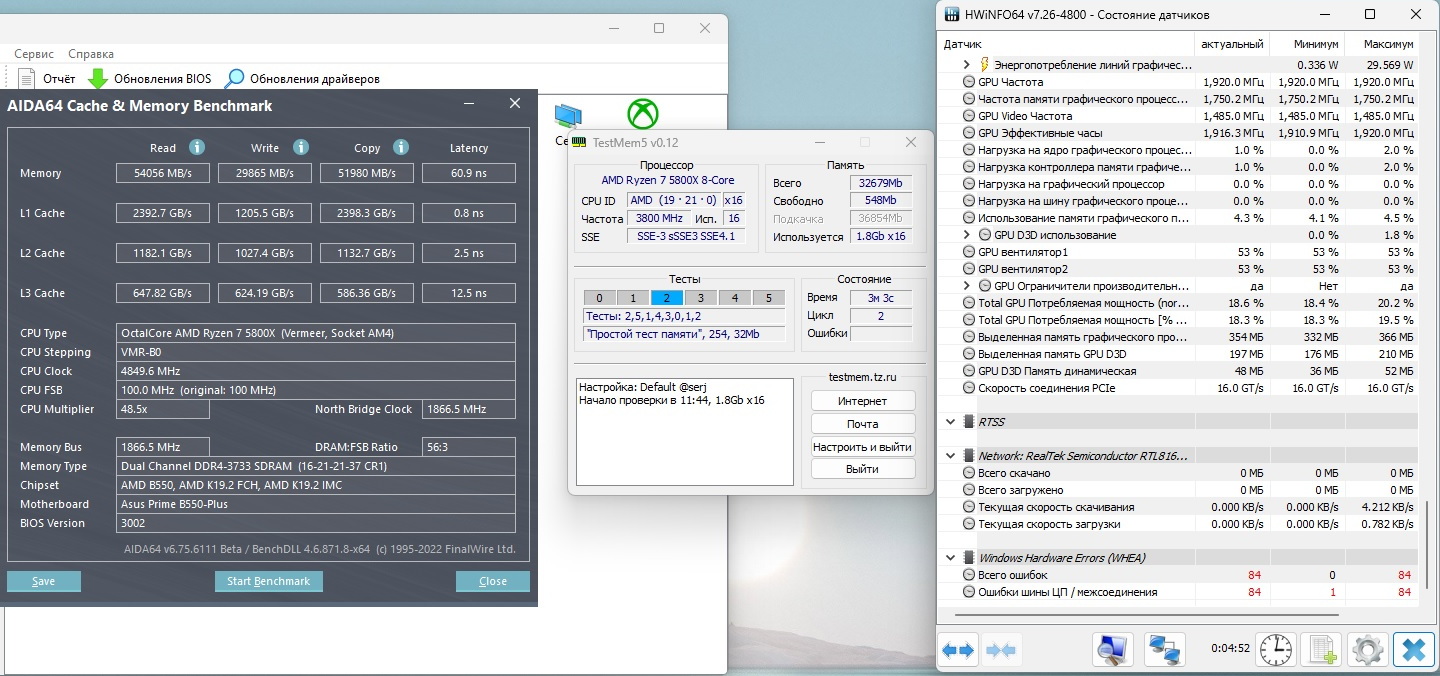Click Dual Channel DDR4-3733 memory type field
Image resolution: width=1440 pixels, height=676 pixels.
tap(317, 466)
